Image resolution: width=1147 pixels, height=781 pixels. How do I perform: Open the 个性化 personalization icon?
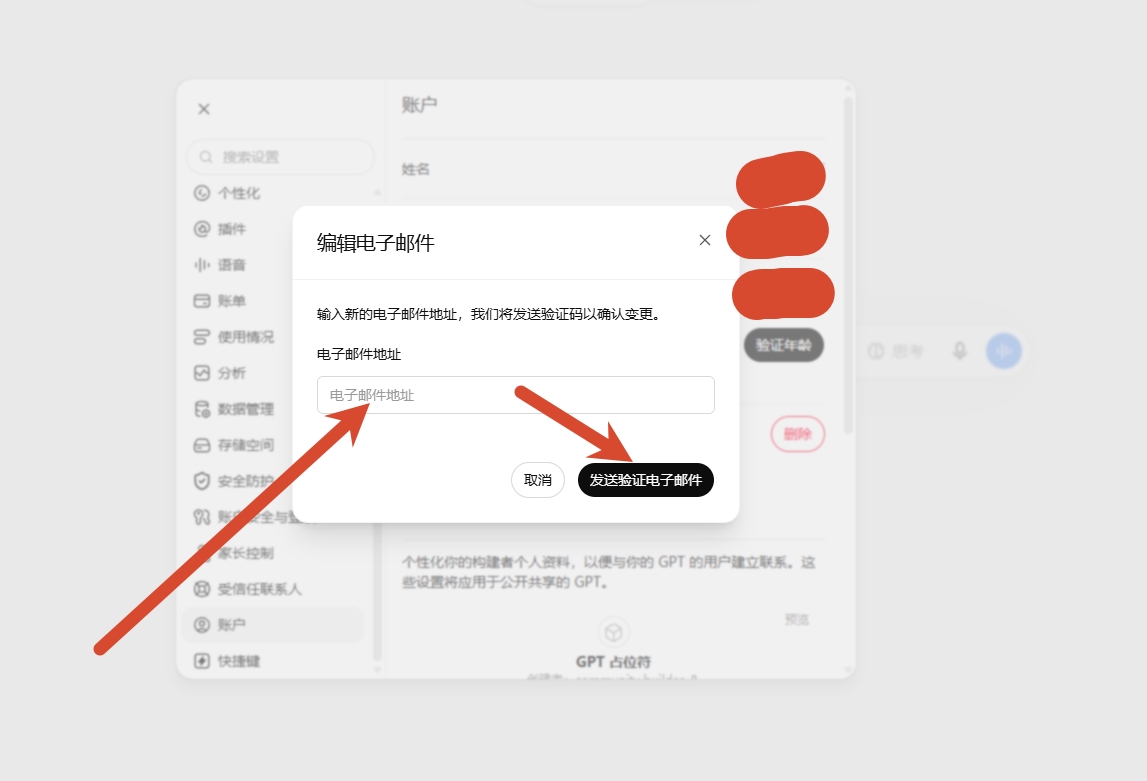coord(202,193)
